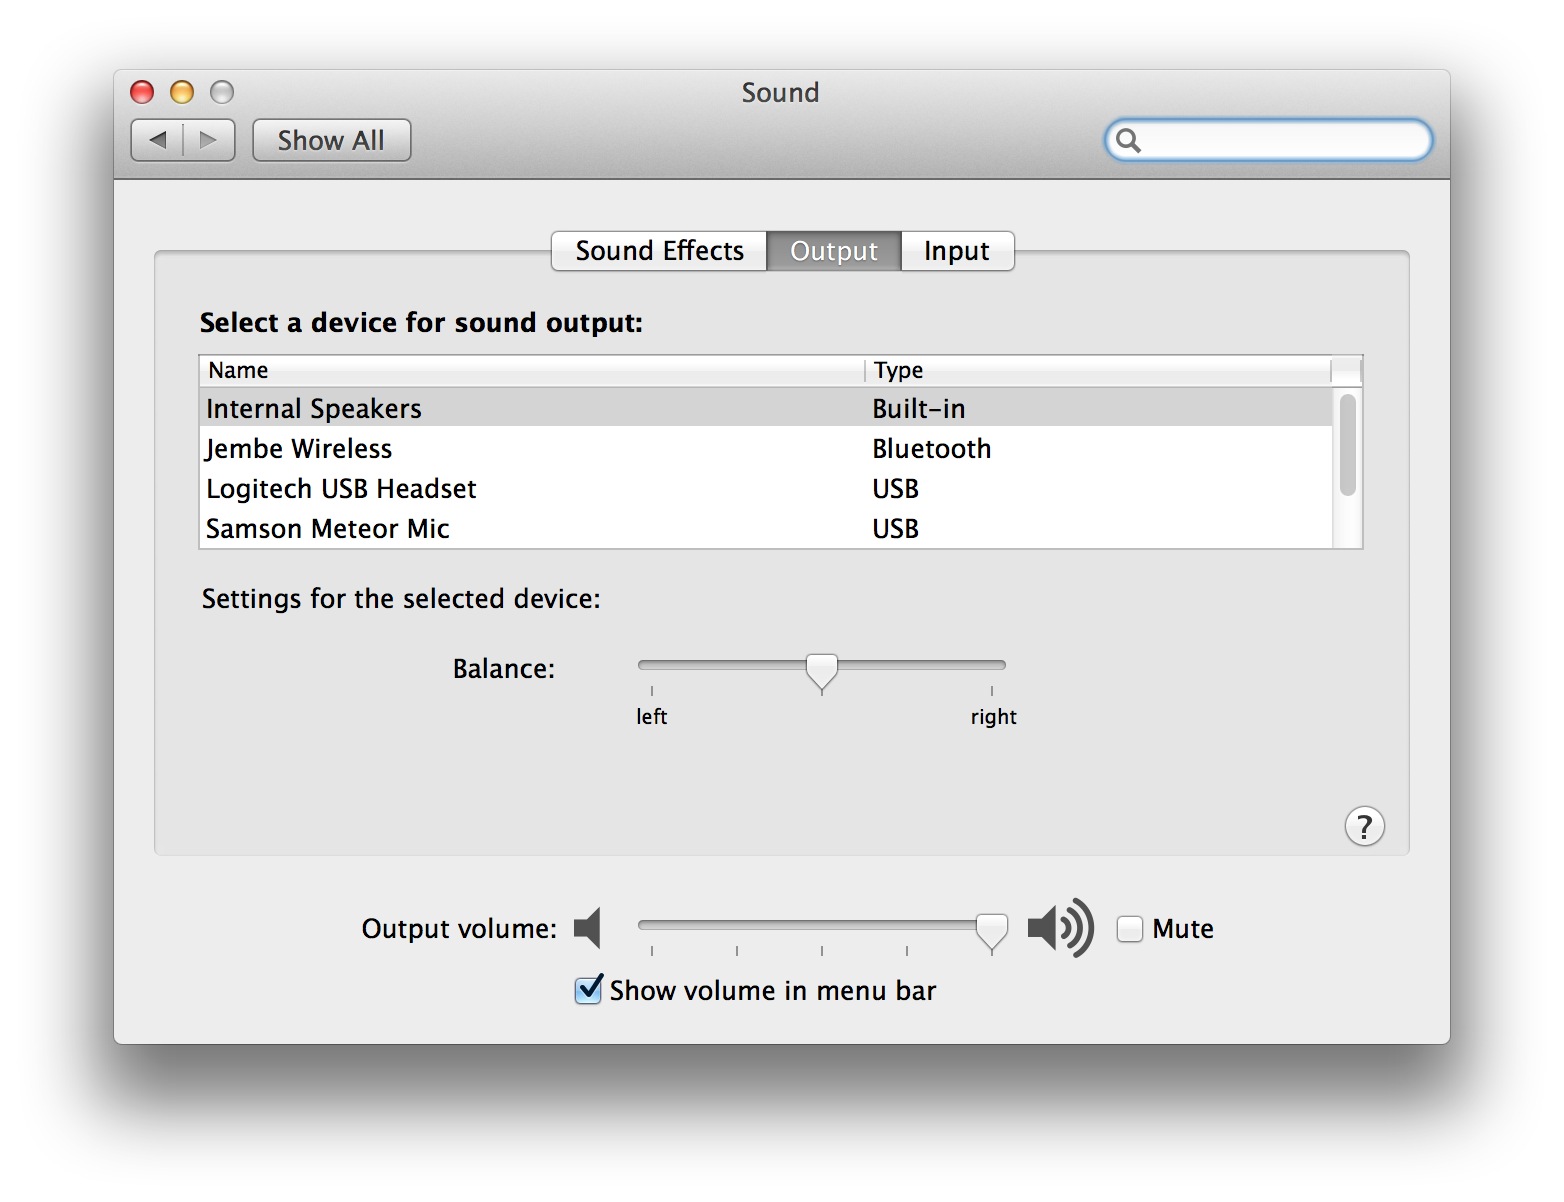Go forward with the right arrow button
Viewport: 1564px width, 1202px height.
point(209,140)
